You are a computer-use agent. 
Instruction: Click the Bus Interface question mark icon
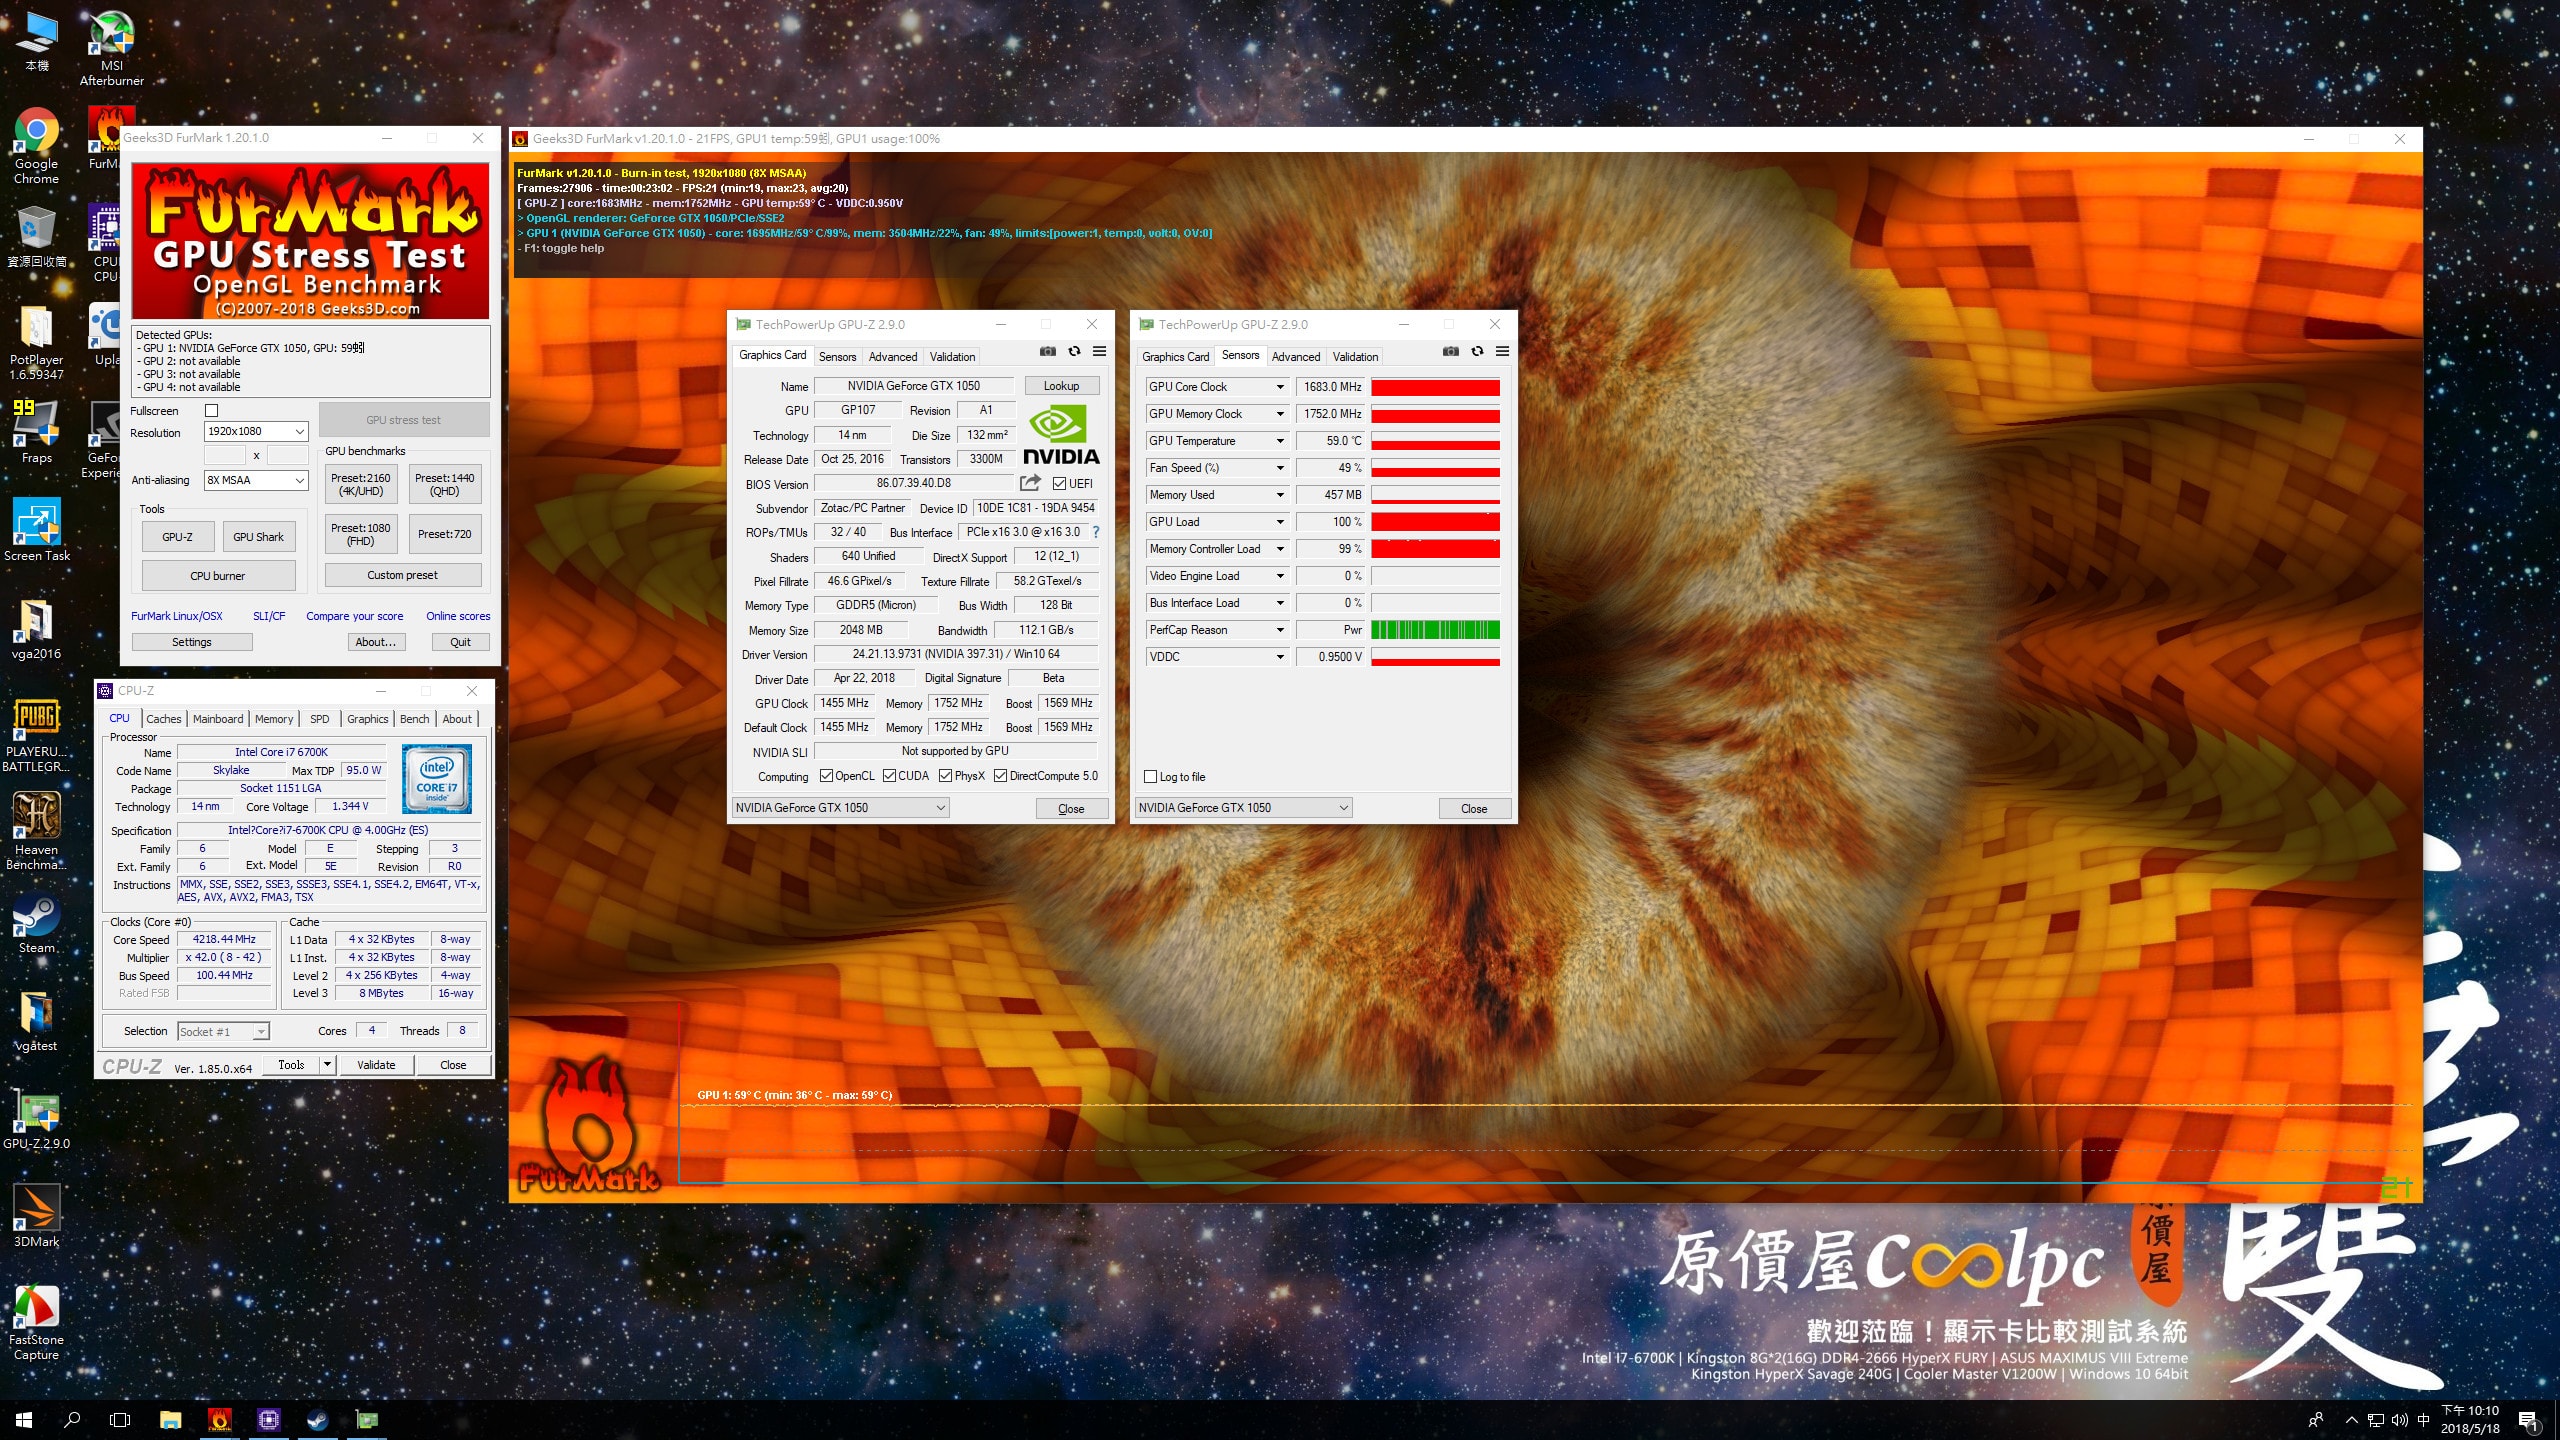coord(1096,532)
